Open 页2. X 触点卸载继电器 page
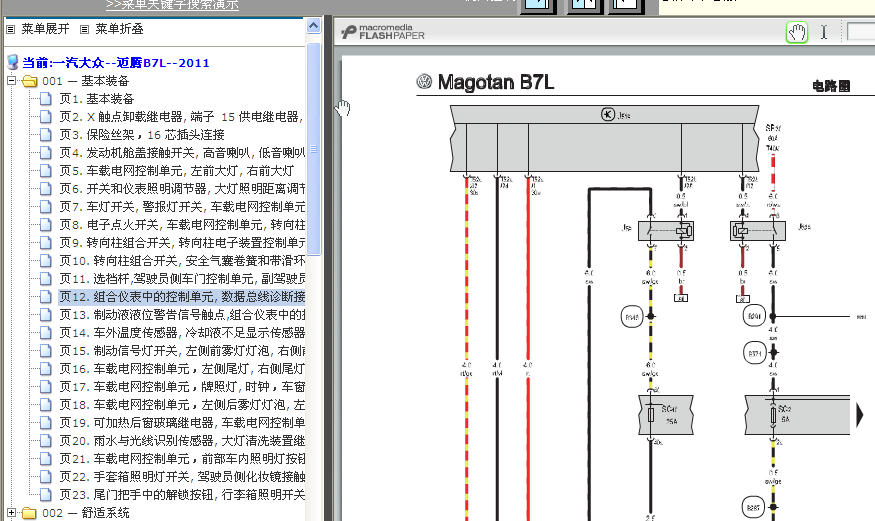The image size is (875, 521). click(182, 117)
